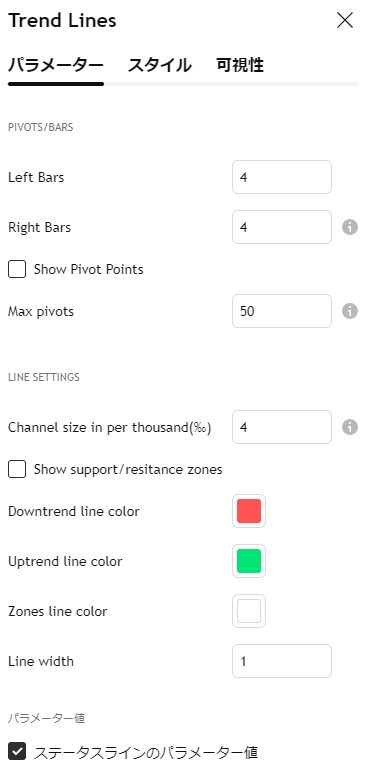Tick the Show support/resitance zones checkbox
375x778 pixels.
[x=17, y=469]
